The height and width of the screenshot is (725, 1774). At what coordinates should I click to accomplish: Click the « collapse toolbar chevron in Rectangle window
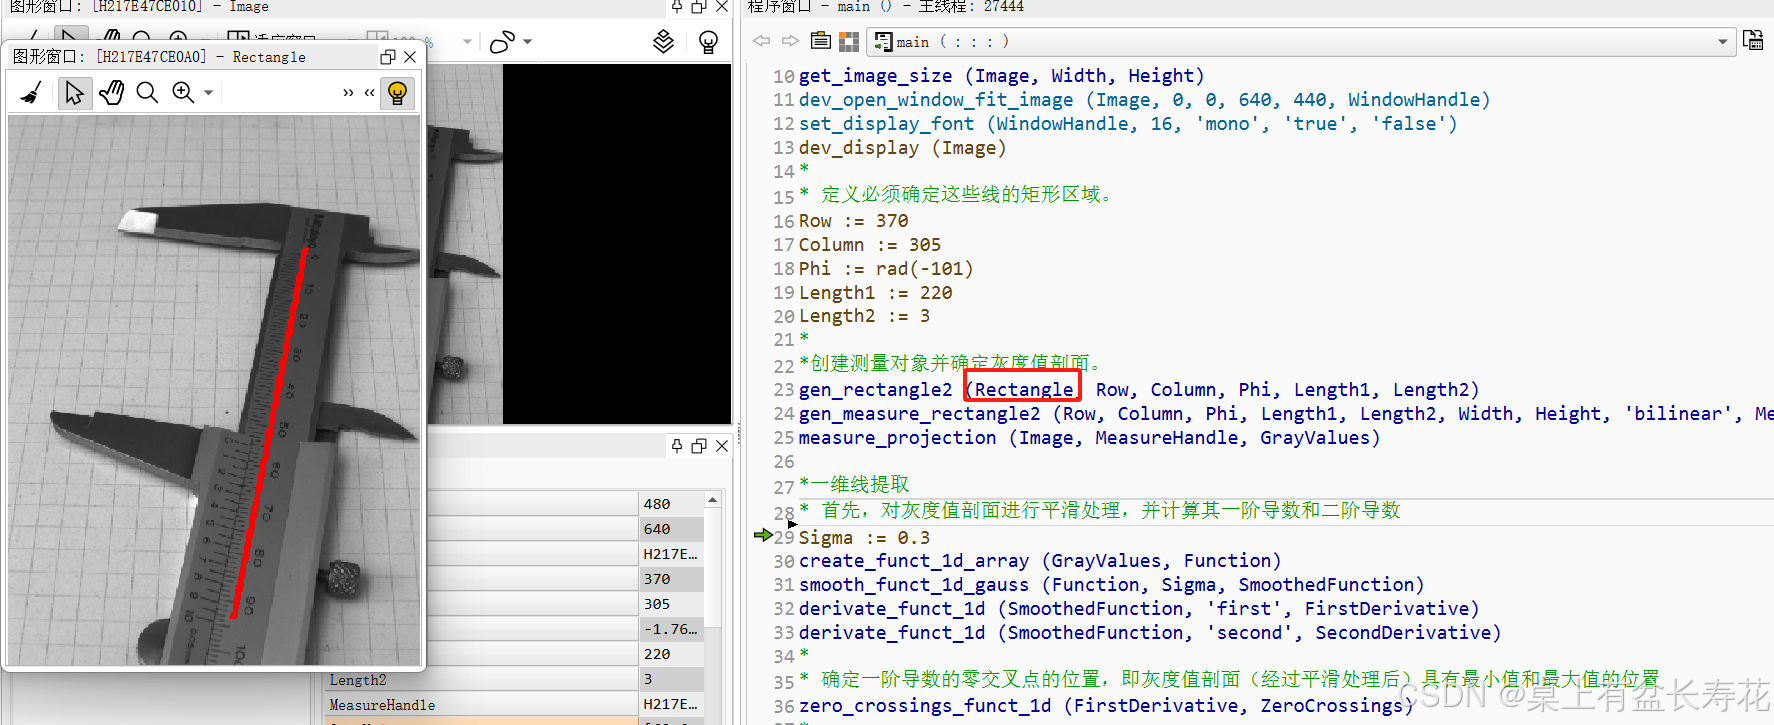click(369, 93)
